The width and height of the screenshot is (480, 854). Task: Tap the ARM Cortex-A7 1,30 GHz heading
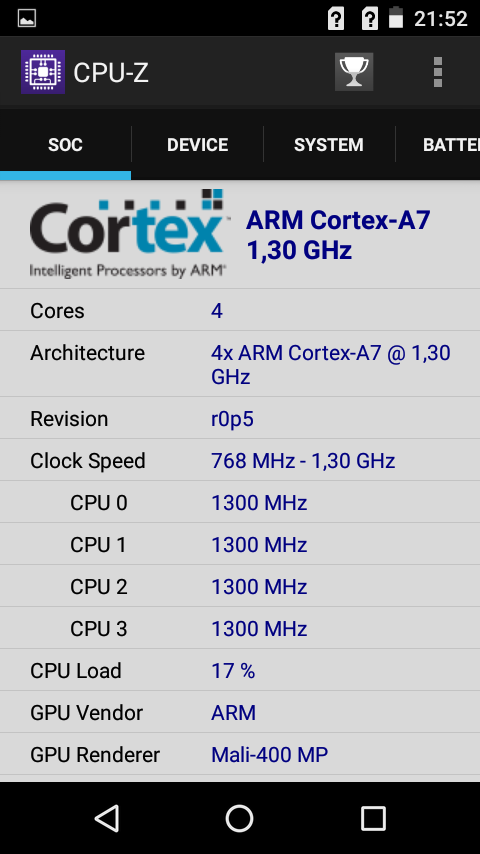tap(338, 235)
